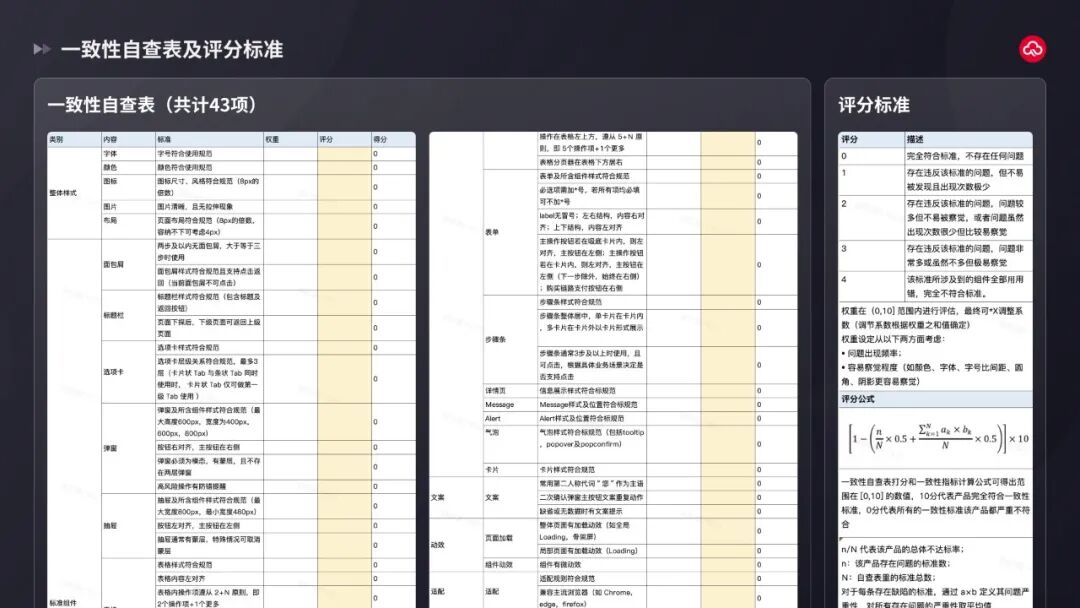Click the cell 按钮右对齐，主按钮在右侧
This screenshot has height=608, width=1080.
(209, 447)
